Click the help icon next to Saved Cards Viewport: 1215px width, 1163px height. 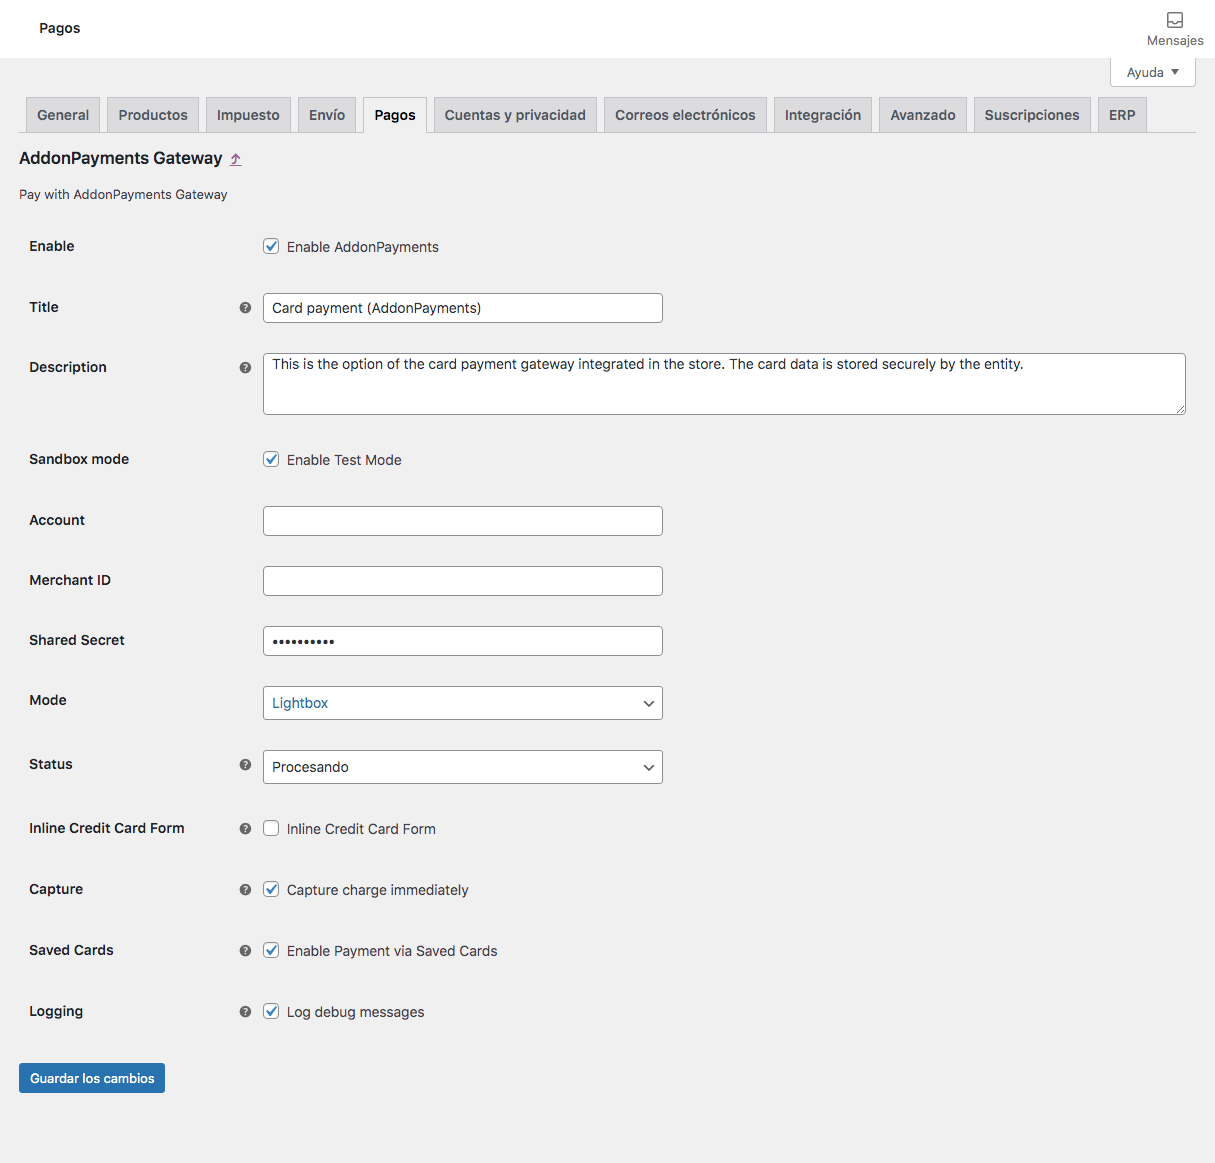click(245, 951)
